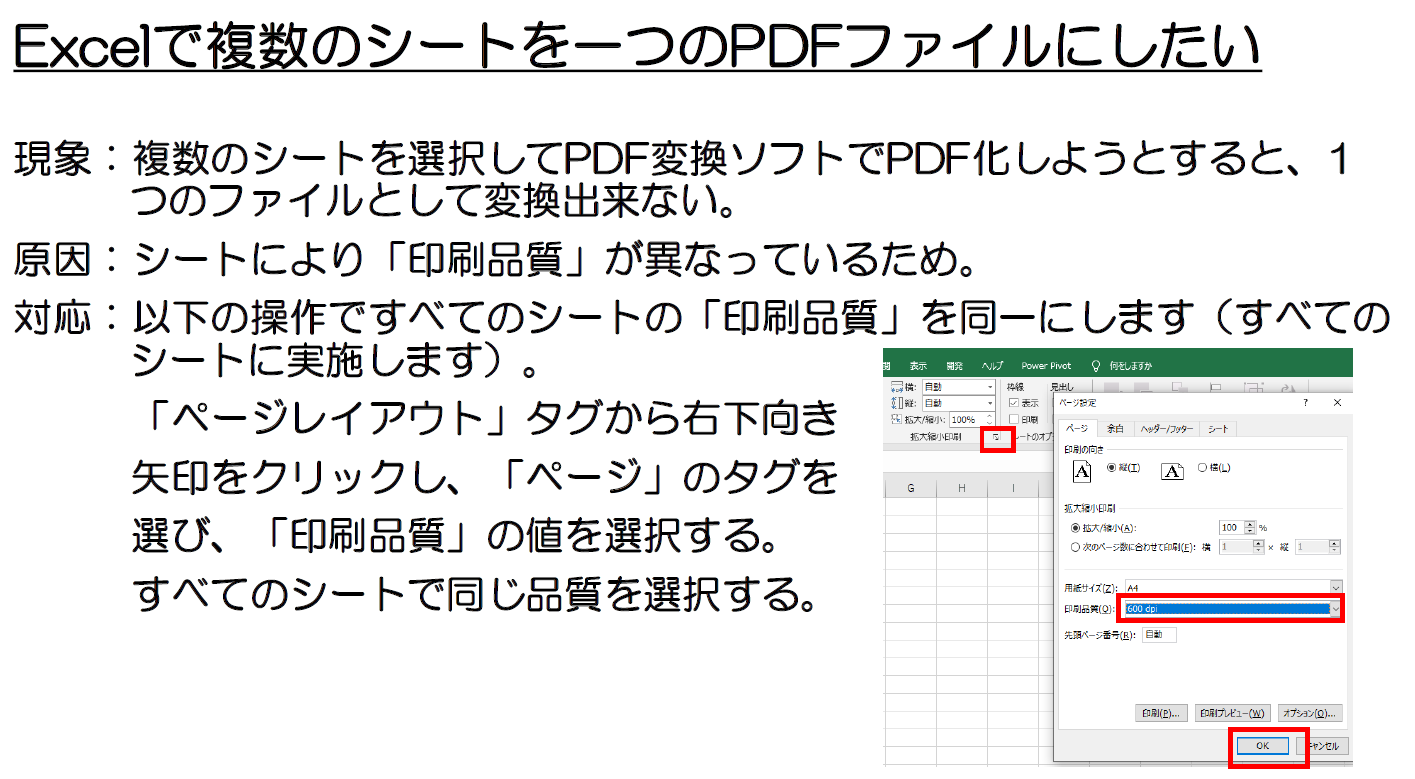Select column G header

(x=911, y=488)
